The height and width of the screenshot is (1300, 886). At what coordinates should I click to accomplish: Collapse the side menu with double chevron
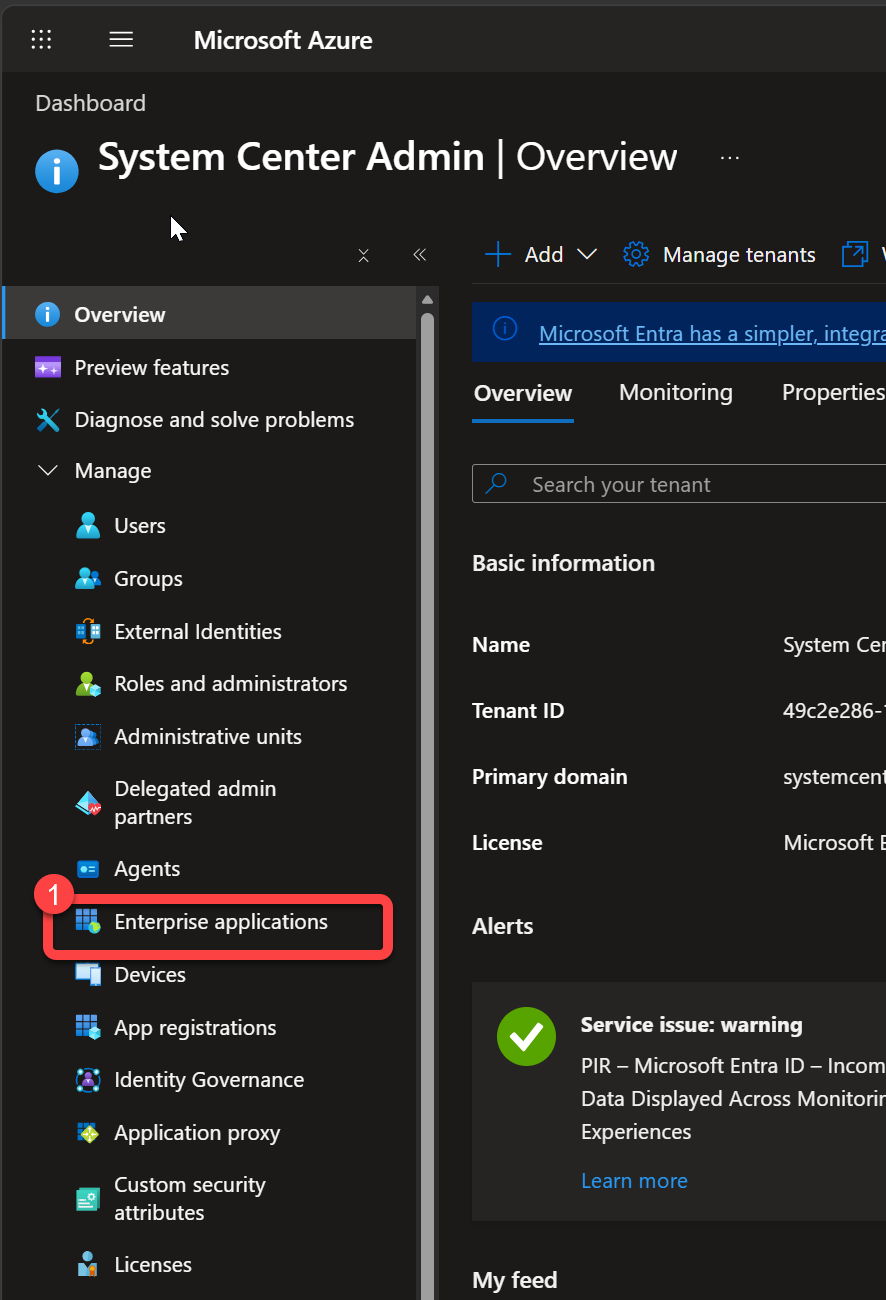[x=420, y=255]
